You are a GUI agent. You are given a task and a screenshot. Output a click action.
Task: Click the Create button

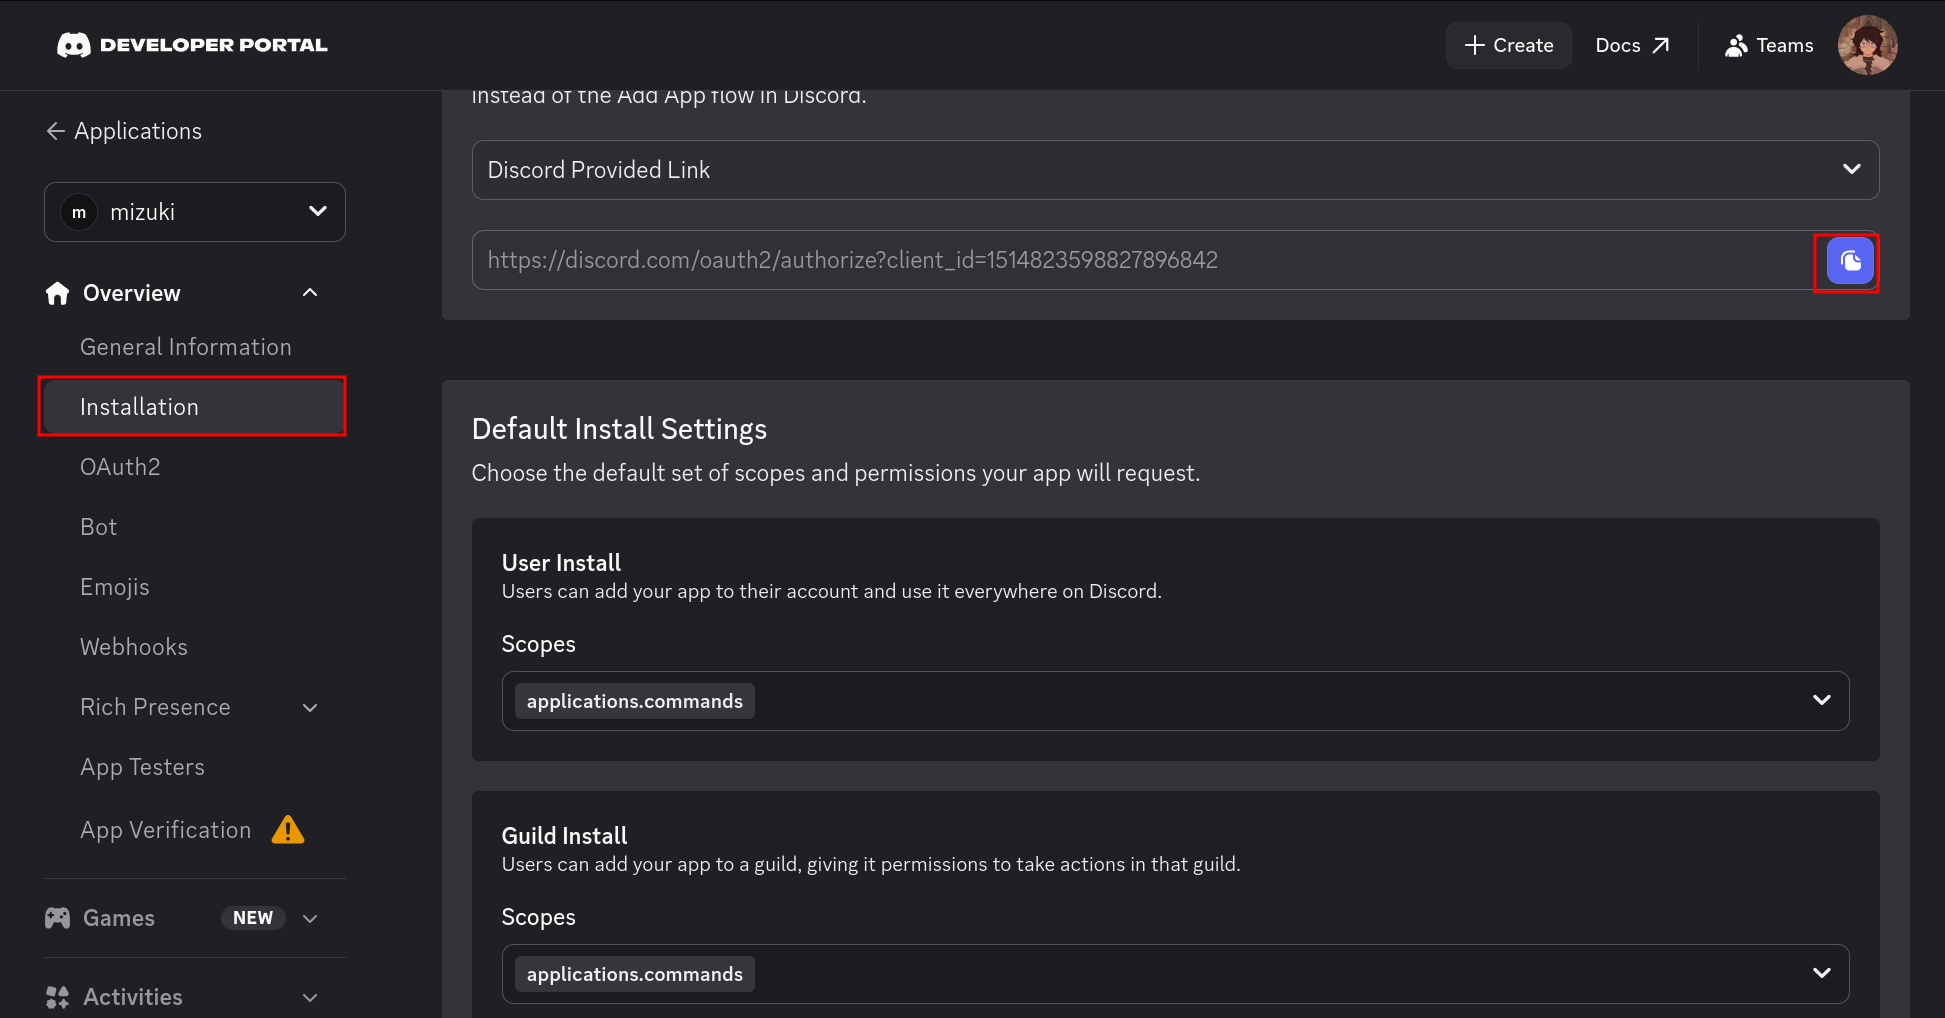pos(1508,45)
